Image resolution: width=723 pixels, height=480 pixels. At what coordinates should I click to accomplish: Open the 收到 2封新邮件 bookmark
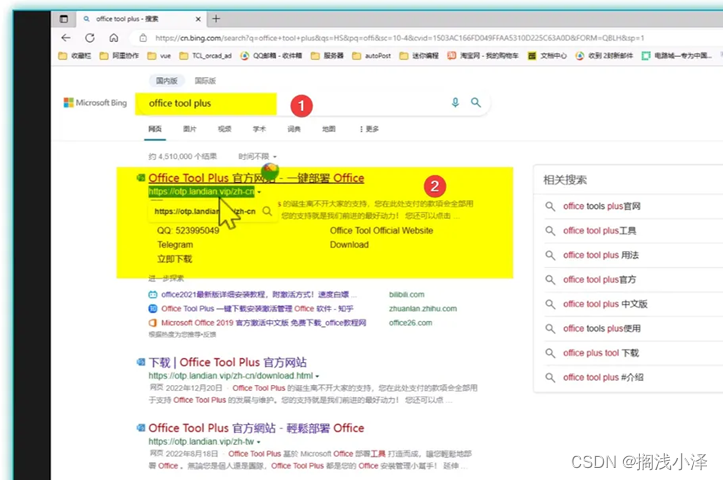click(x=604, y=56)
